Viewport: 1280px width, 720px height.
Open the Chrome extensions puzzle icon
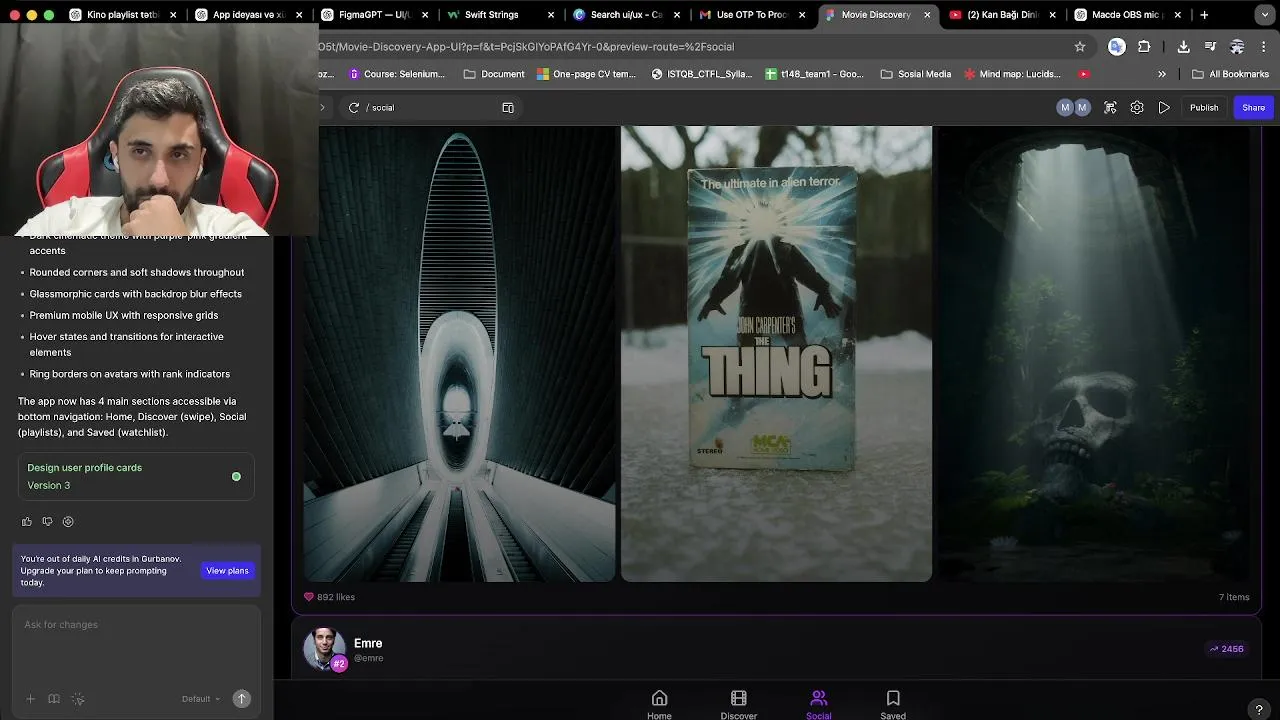[x=1144, y=46]
